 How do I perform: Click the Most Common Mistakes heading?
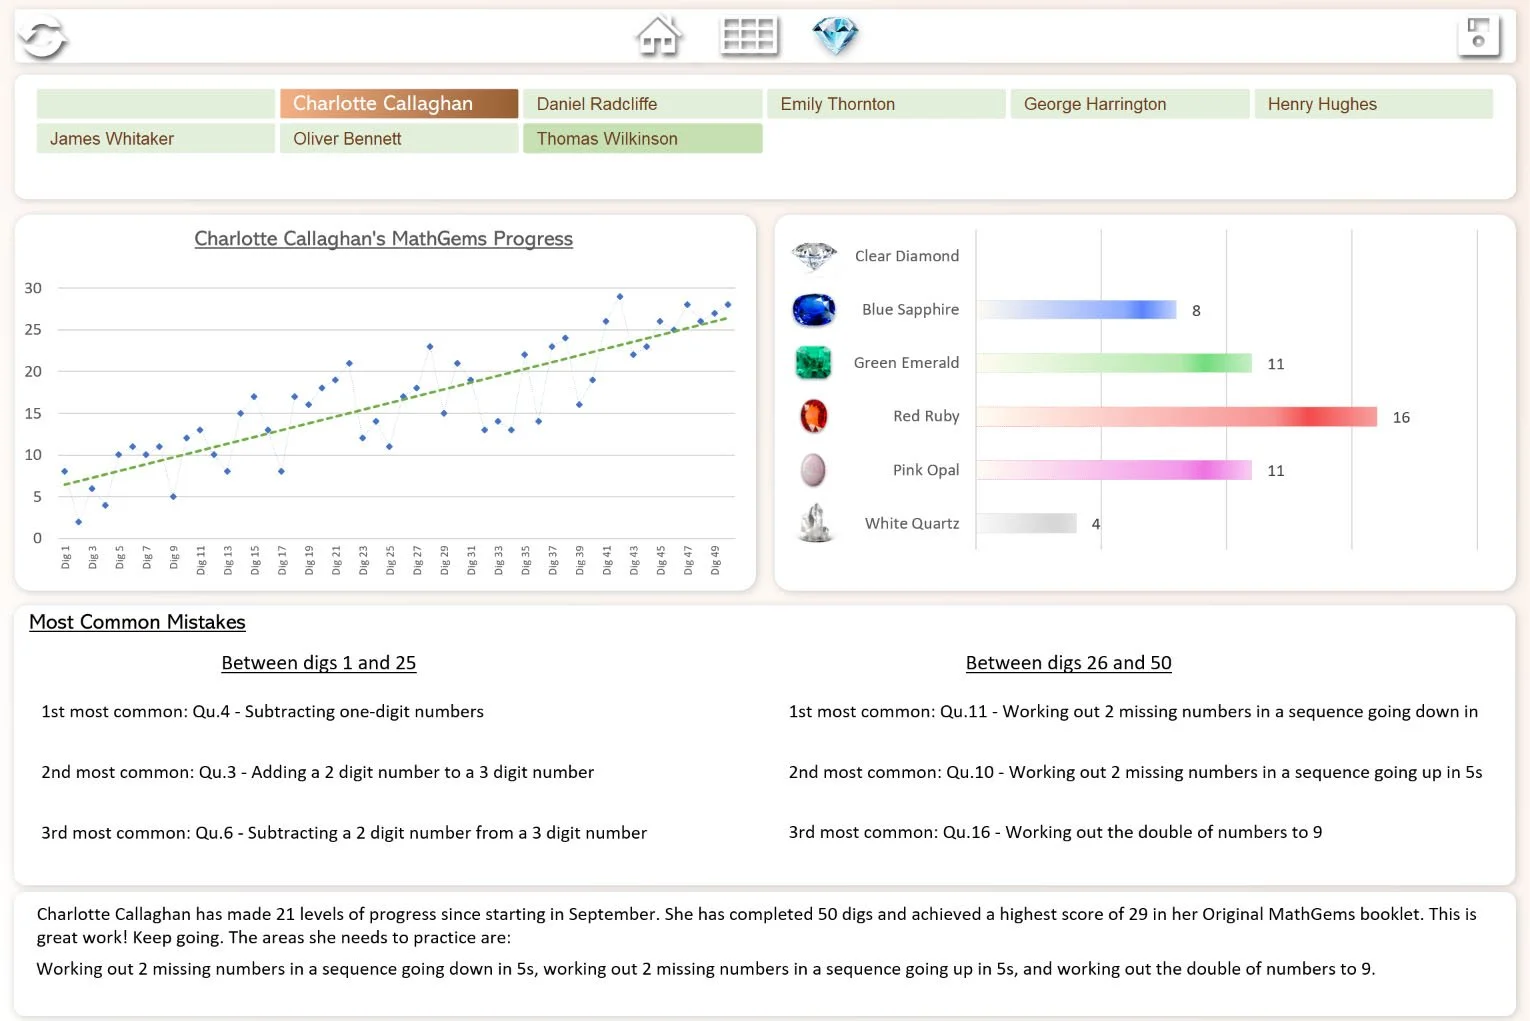137,622
